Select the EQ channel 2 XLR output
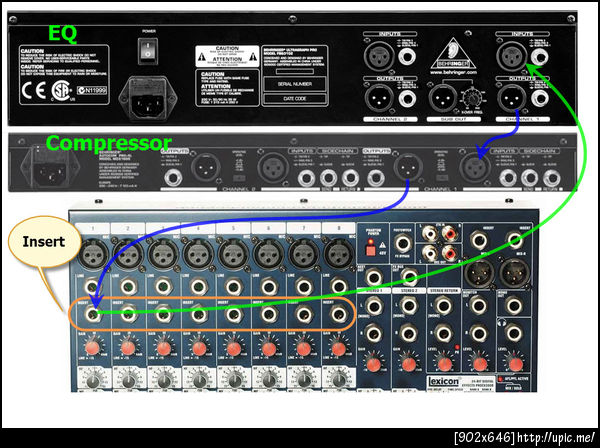Image resolution: width=600 pixels, height=448 pixels. 379,98
